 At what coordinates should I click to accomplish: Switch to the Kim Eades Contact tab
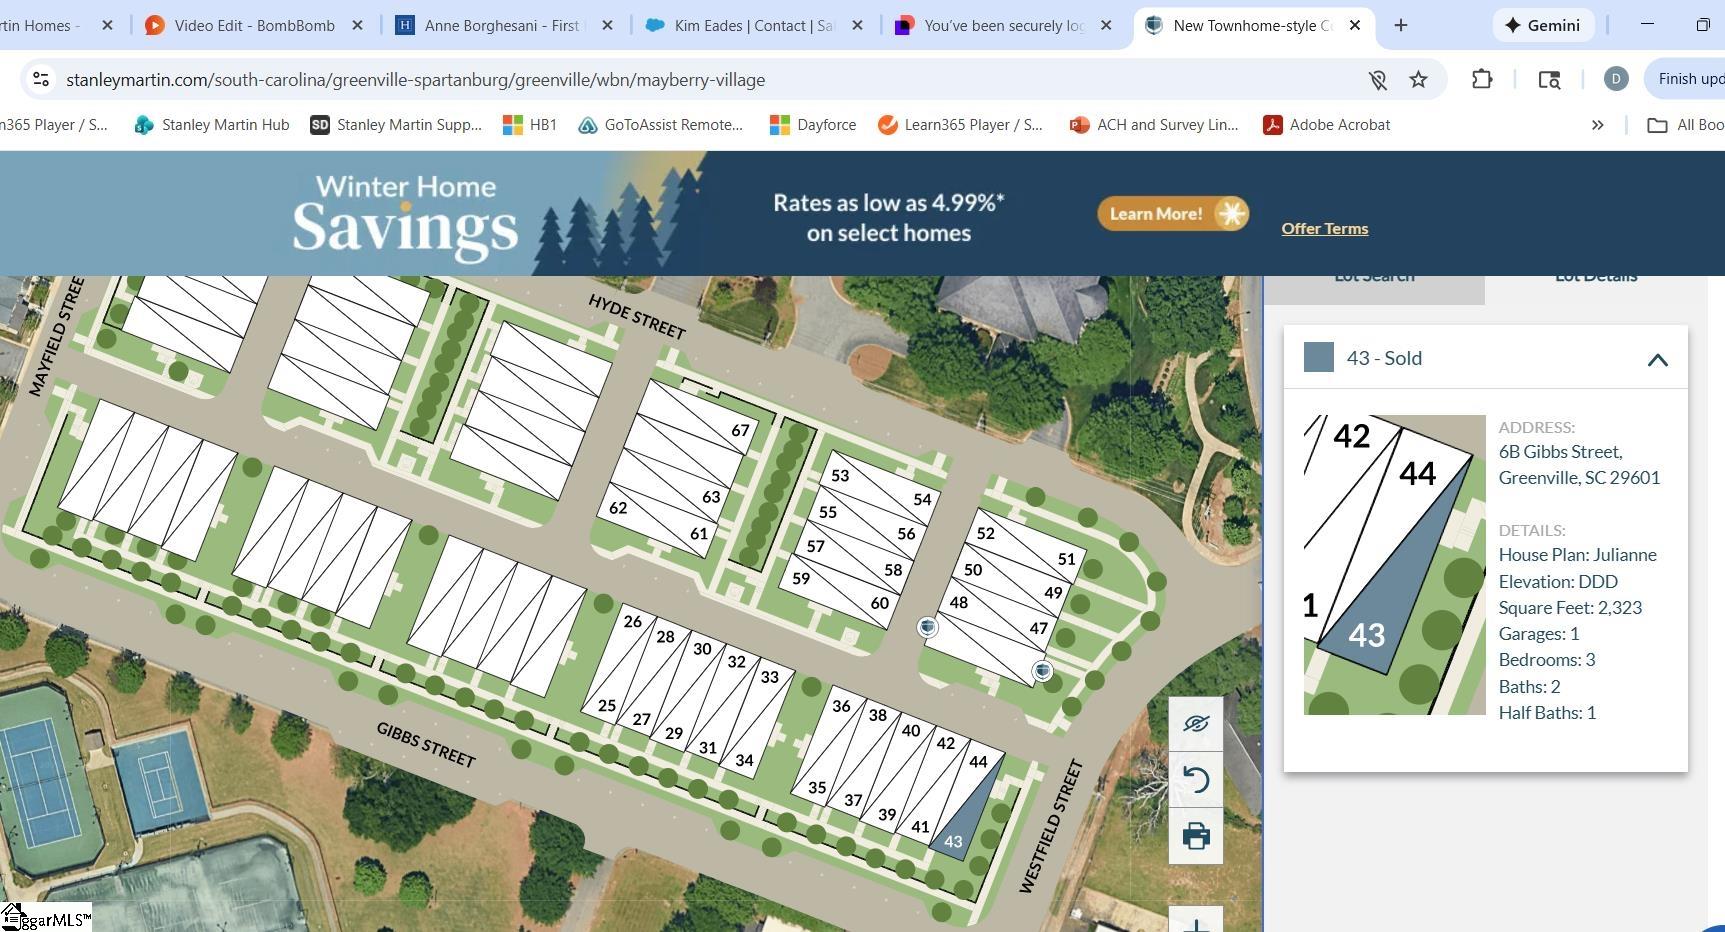click(754, 25)
